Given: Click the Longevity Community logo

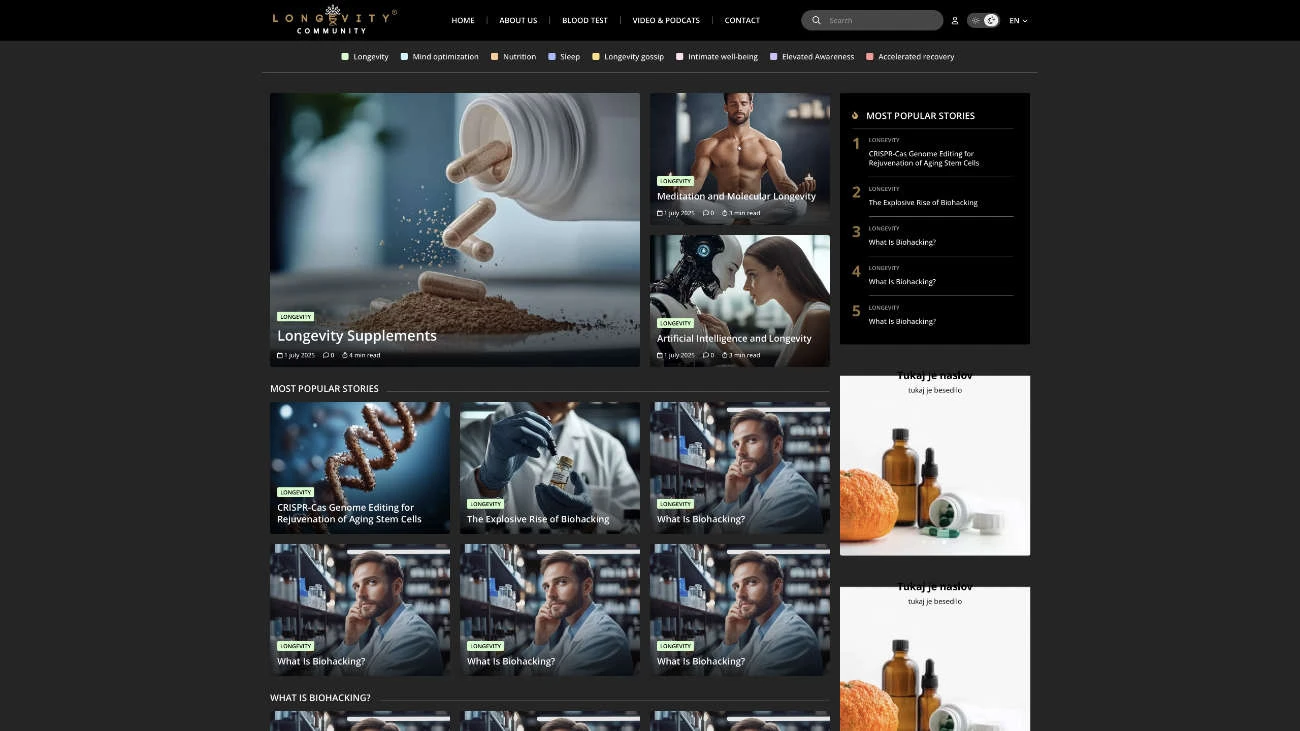Looking at the screenshot, I should [330, 20].
